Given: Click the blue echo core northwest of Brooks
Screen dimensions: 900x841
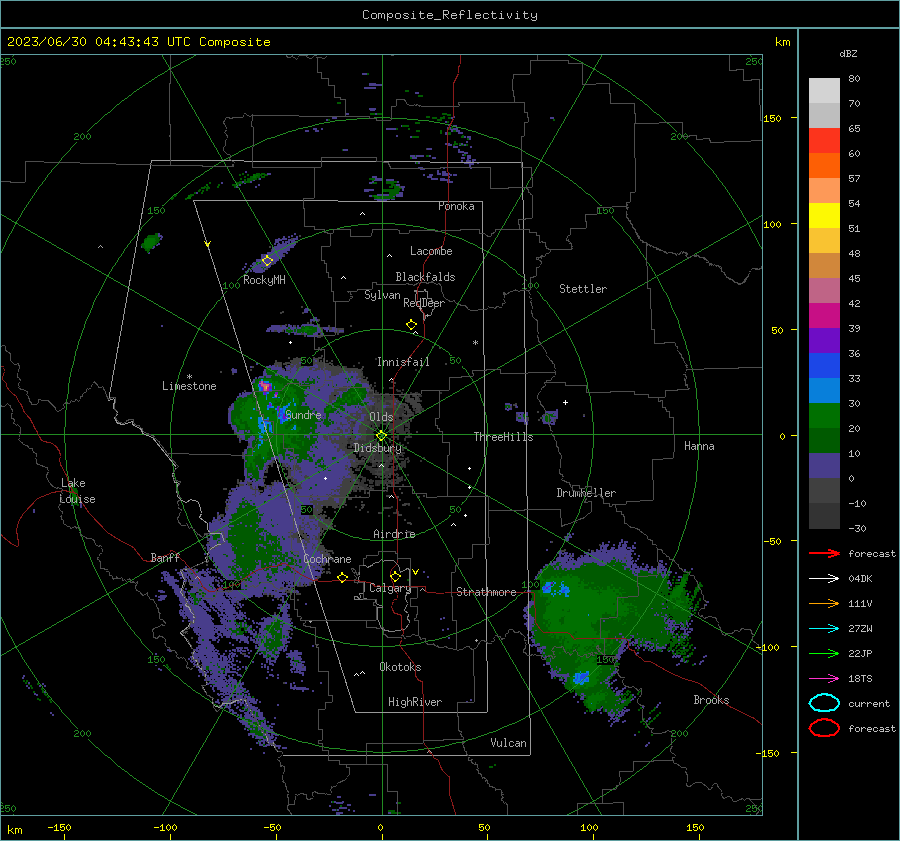Looking at the screenshot, I should [x=581, y=678].
